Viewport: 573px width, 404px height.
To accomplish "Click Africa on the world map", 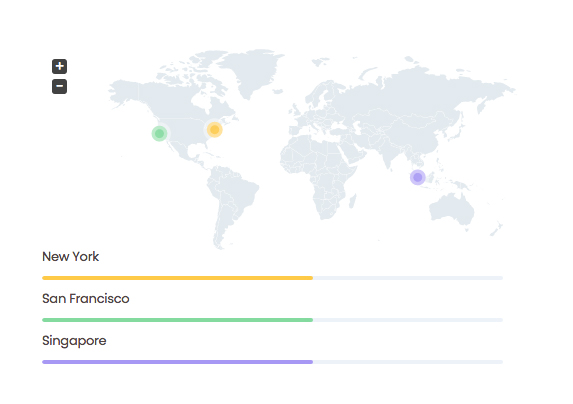I will (x=318, y=172).
